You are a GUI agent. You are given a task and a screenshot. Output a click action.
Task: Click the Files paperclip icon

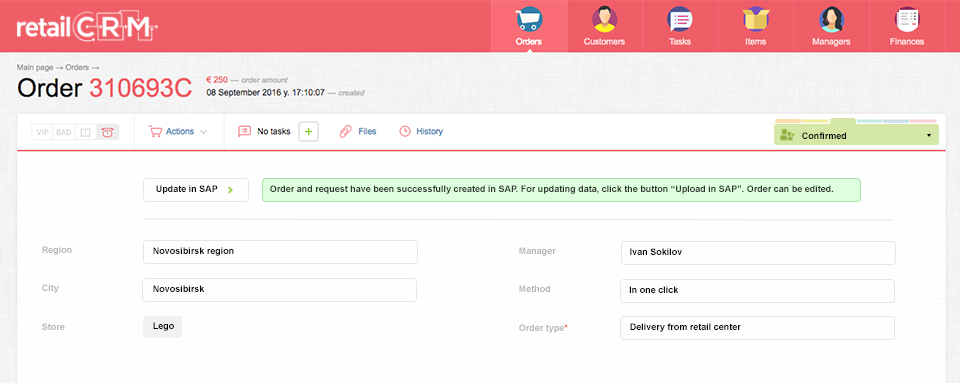[346, 132]
